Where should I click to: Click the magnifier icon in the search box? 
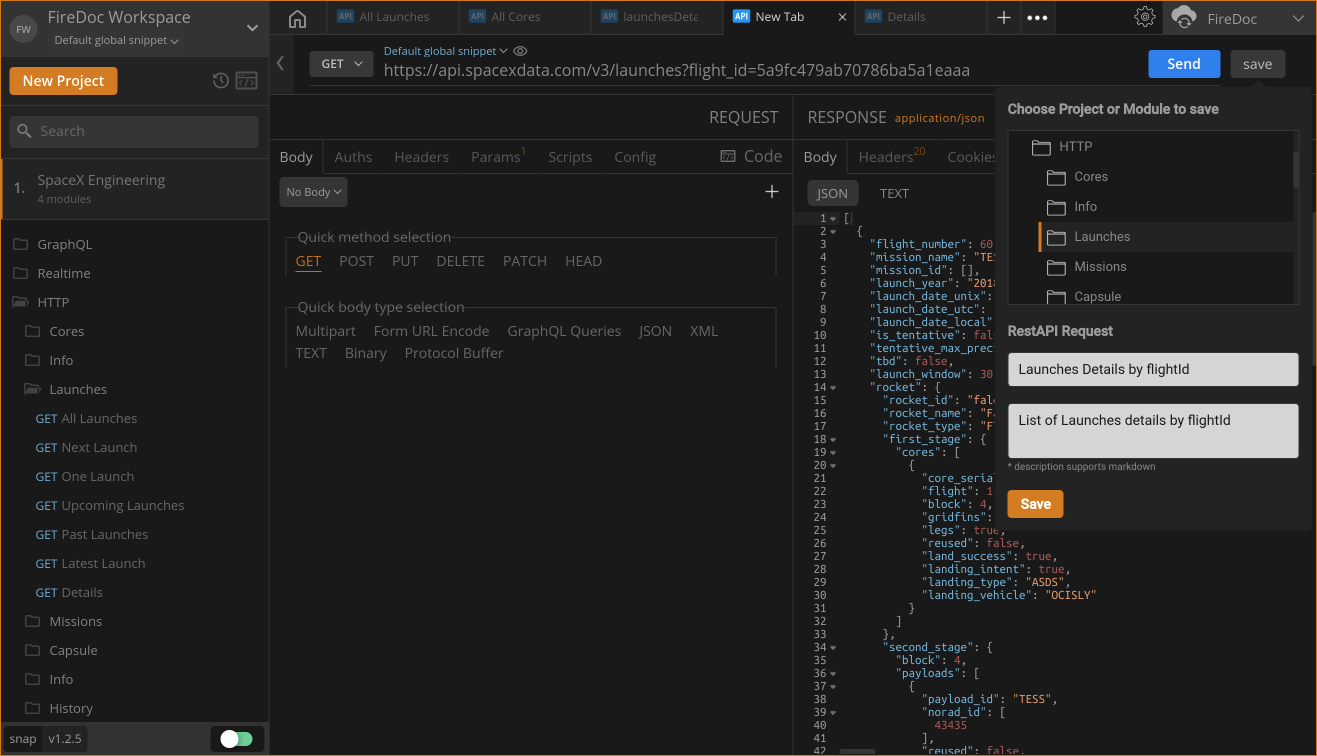click(25, 131)
